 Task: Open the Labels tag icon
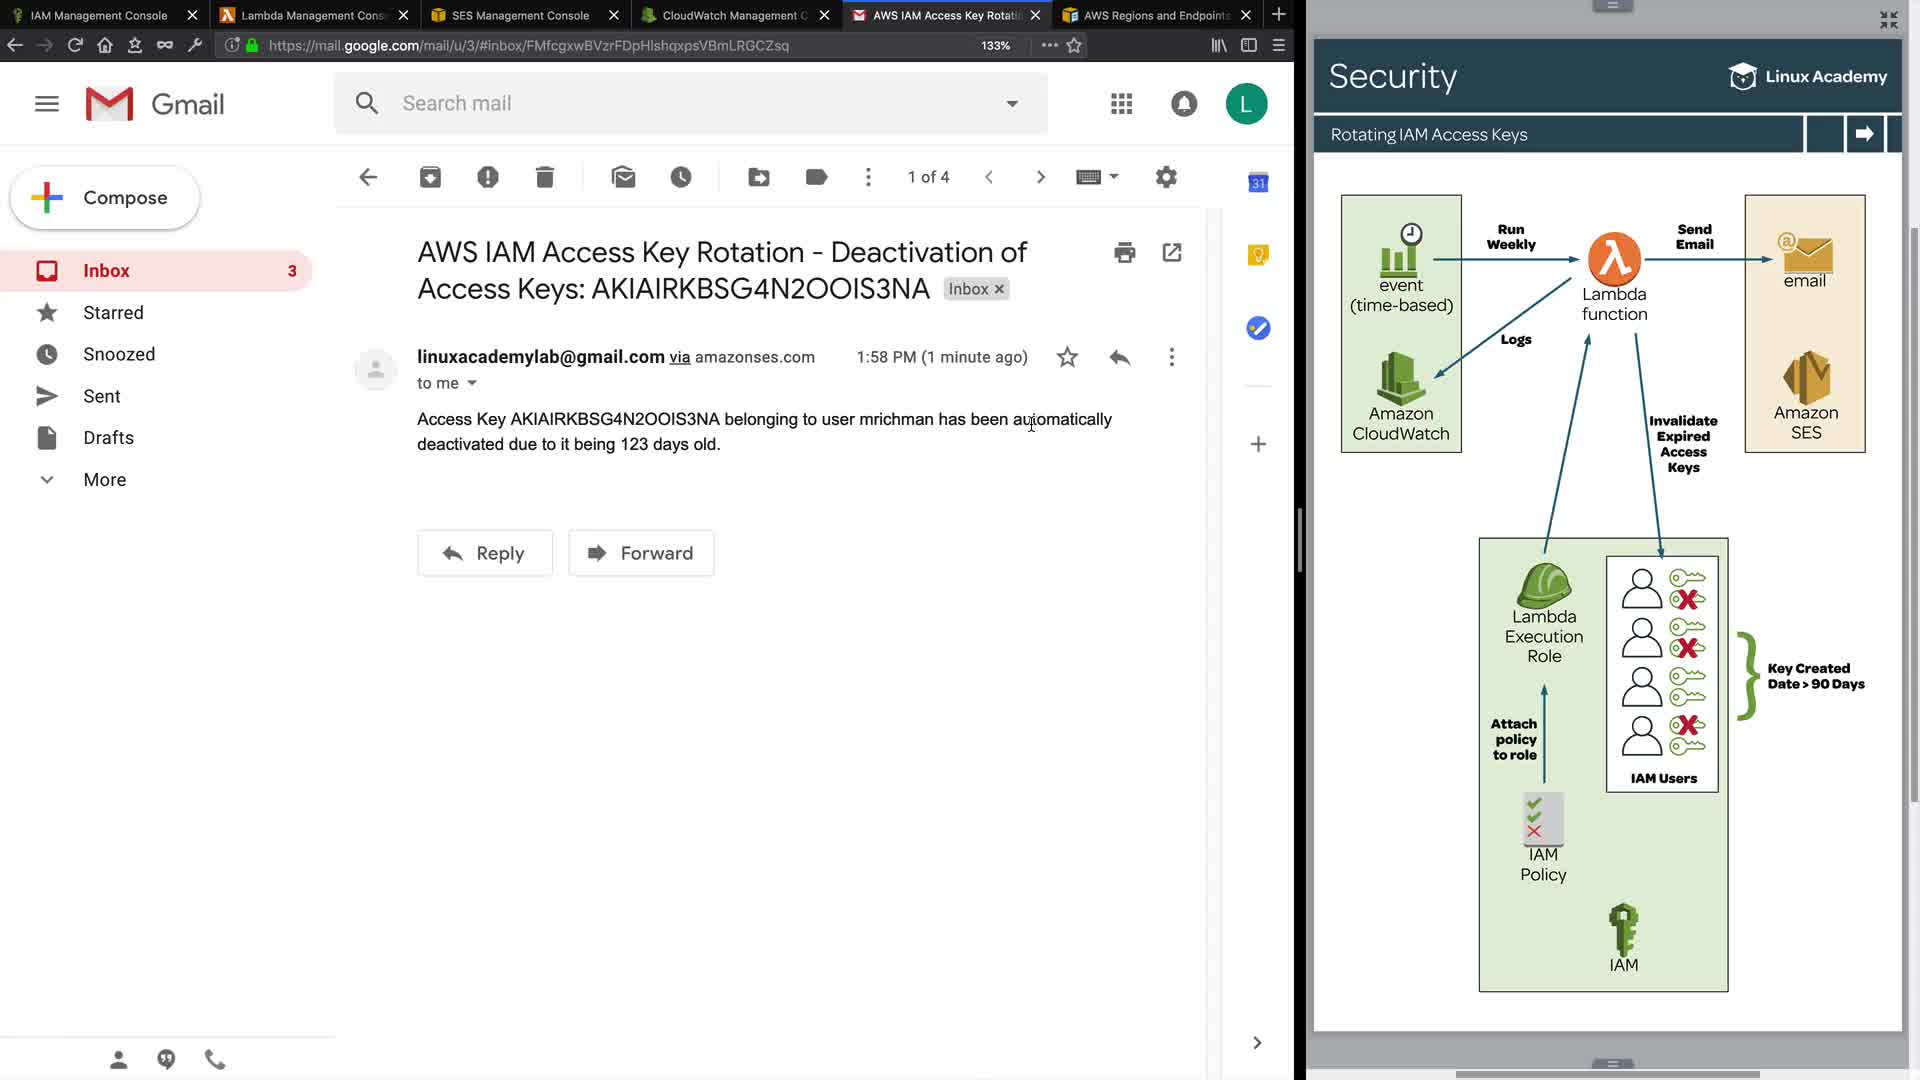(x=816, y=177)
